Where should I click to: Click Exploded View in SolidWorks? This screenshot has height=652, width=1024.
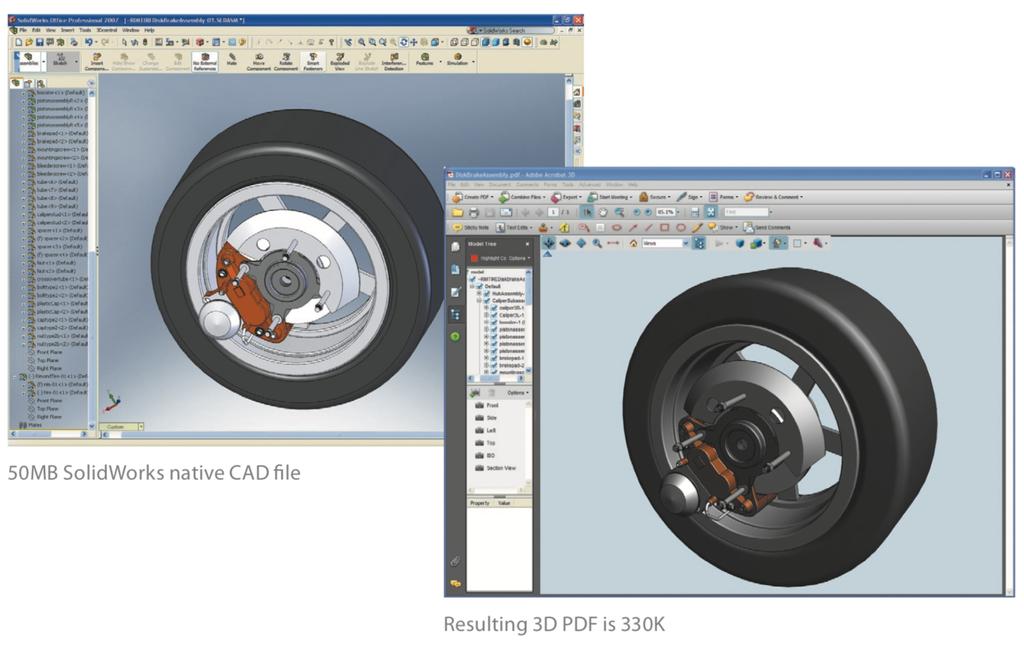tap(339, 61)
